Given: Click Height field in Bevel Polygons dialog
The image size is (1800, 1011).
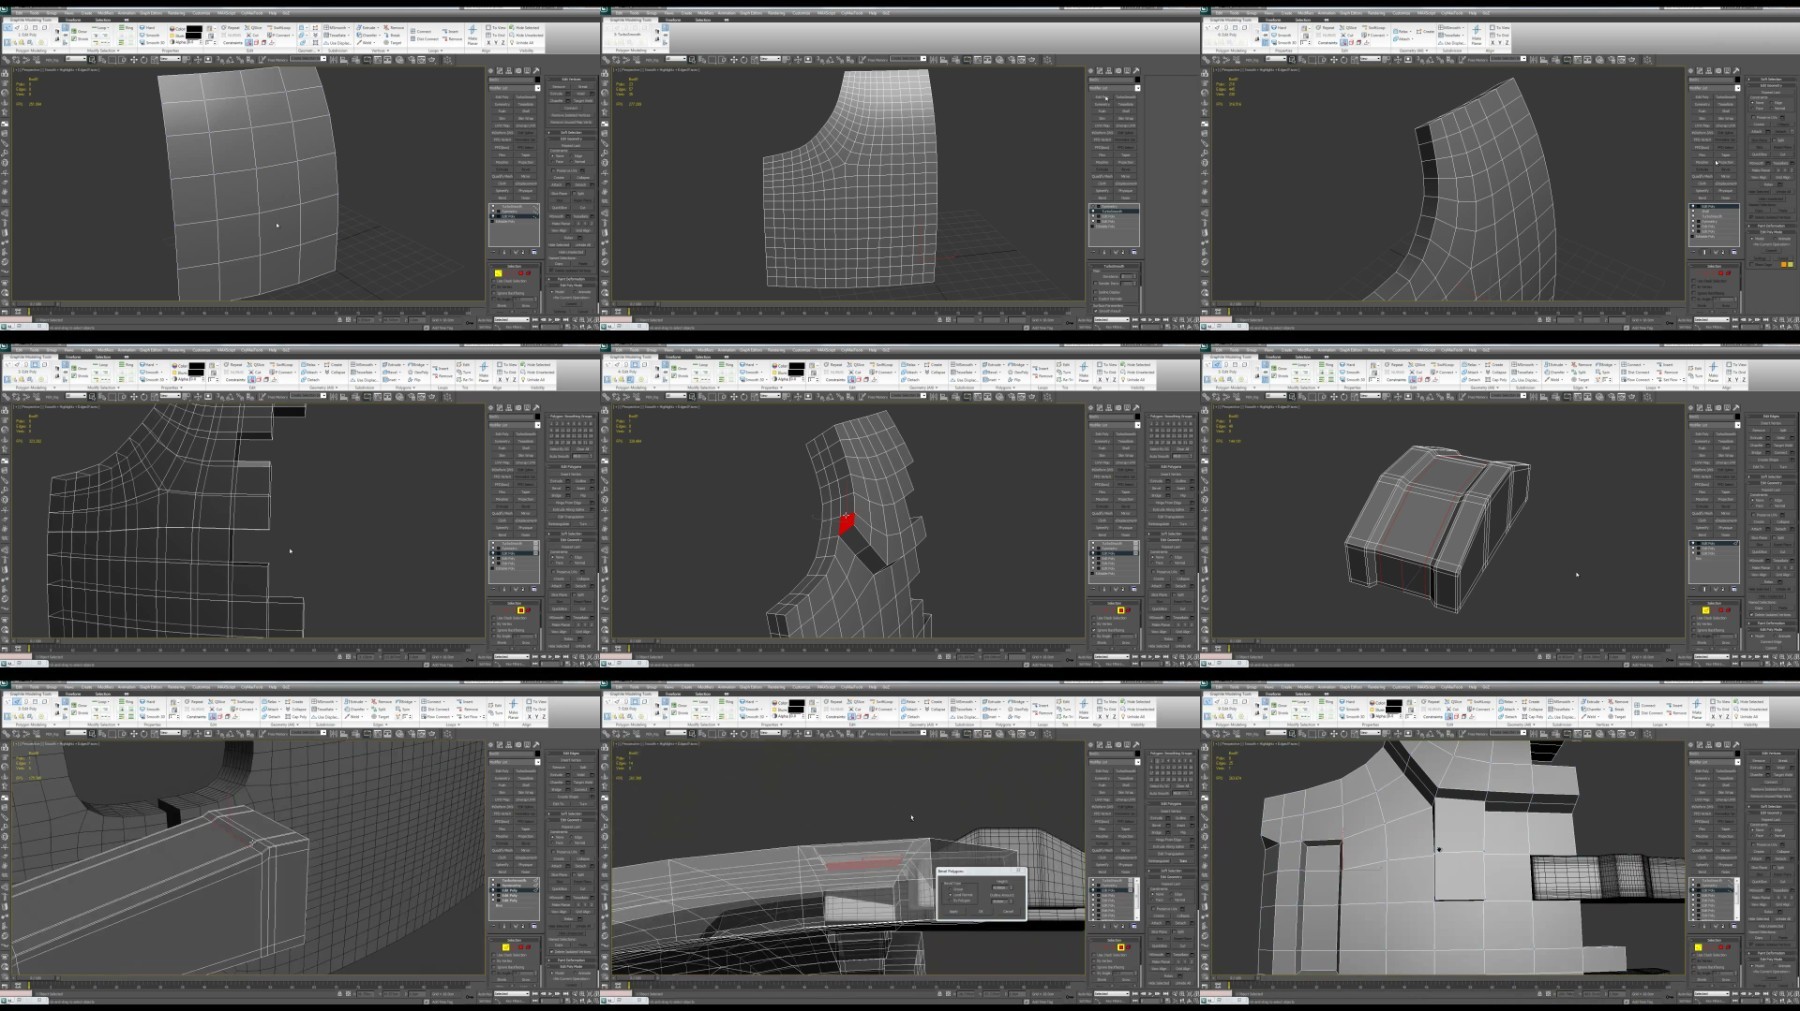Looking at the screenshot, I should click(1001, 887).
